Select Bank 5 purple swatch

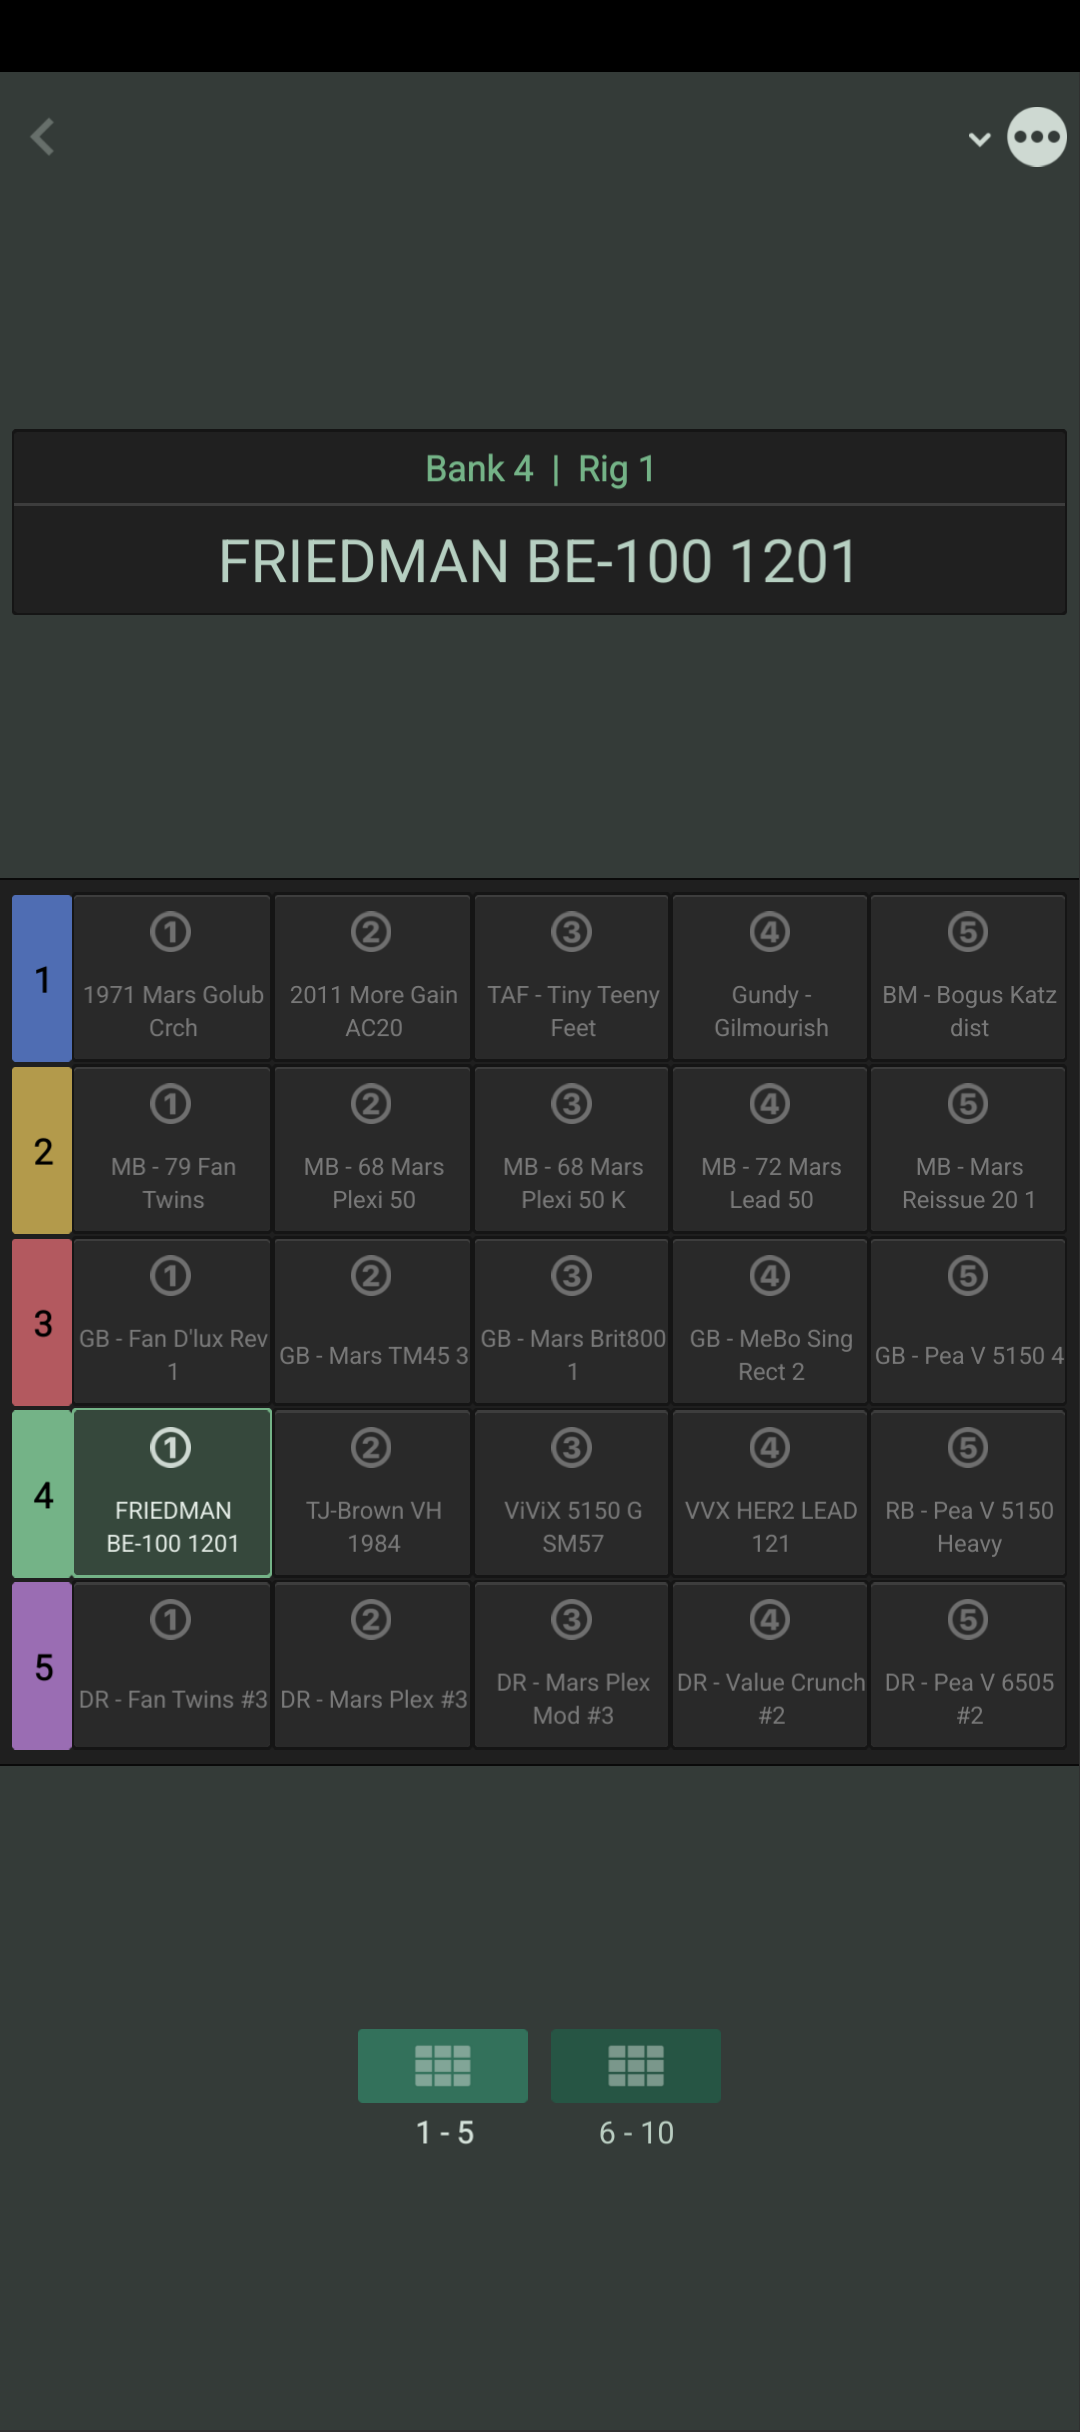[42, 1666]
